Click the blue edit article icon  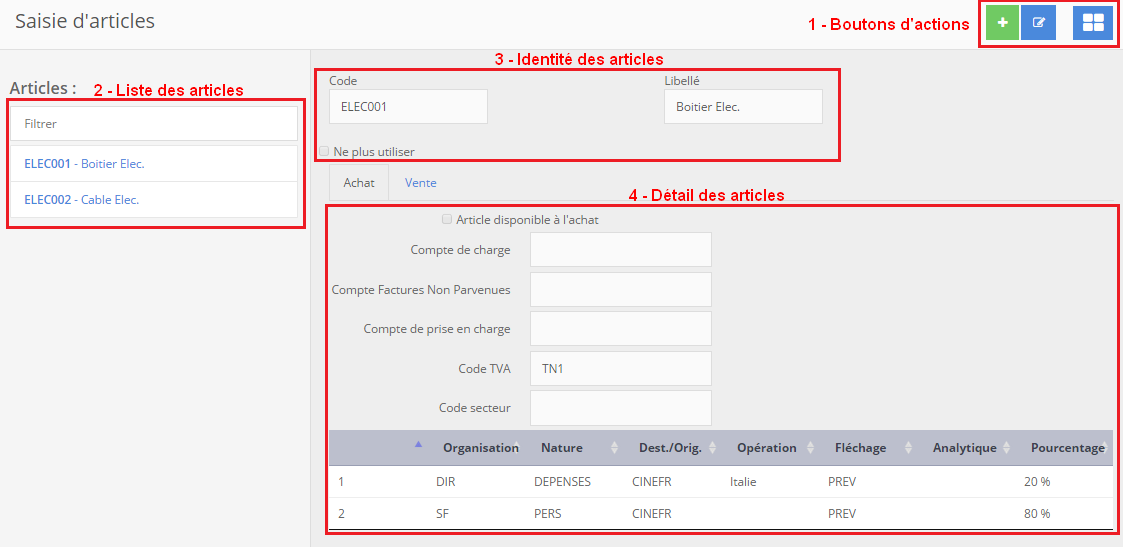(1038, 23)
